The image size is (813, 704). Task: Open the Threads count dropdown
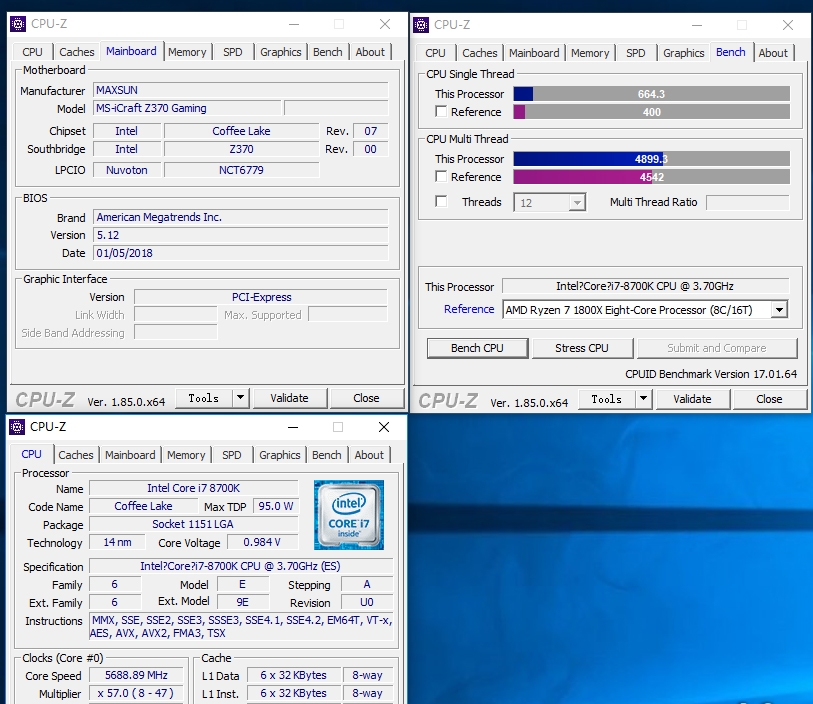tap(576, 203)
